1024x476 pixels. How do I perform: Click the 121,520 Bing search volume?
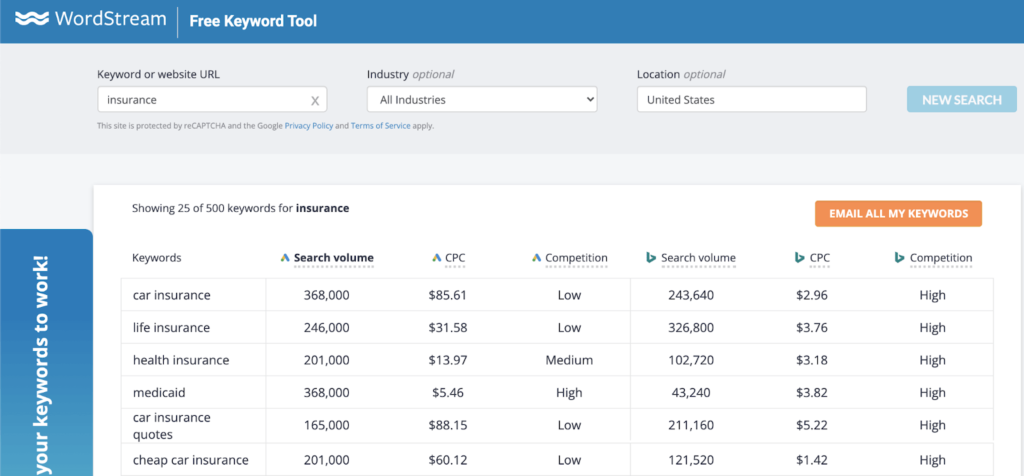(x=691, y=460)
